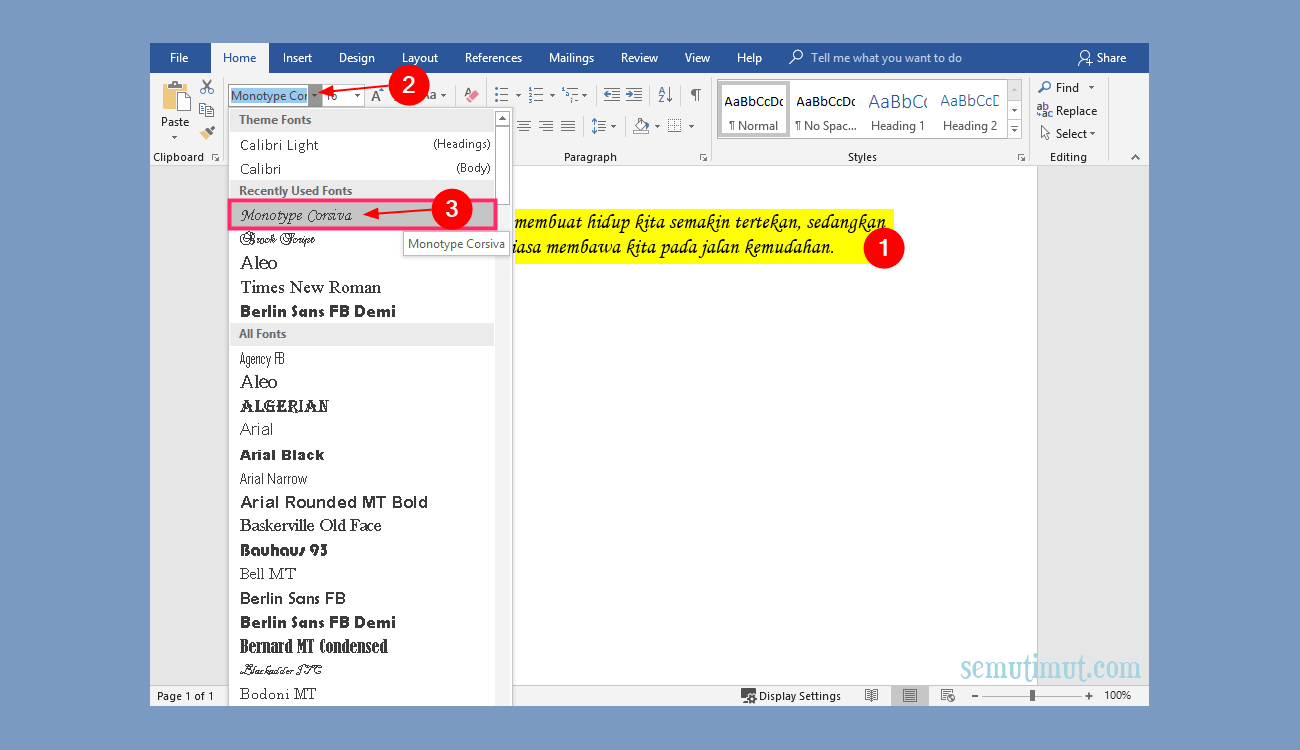Switch to the Mailings tab
Image resolution: width=1300 pixels, height=750 pixels.
pyautogui.click(x=571, y=58)
